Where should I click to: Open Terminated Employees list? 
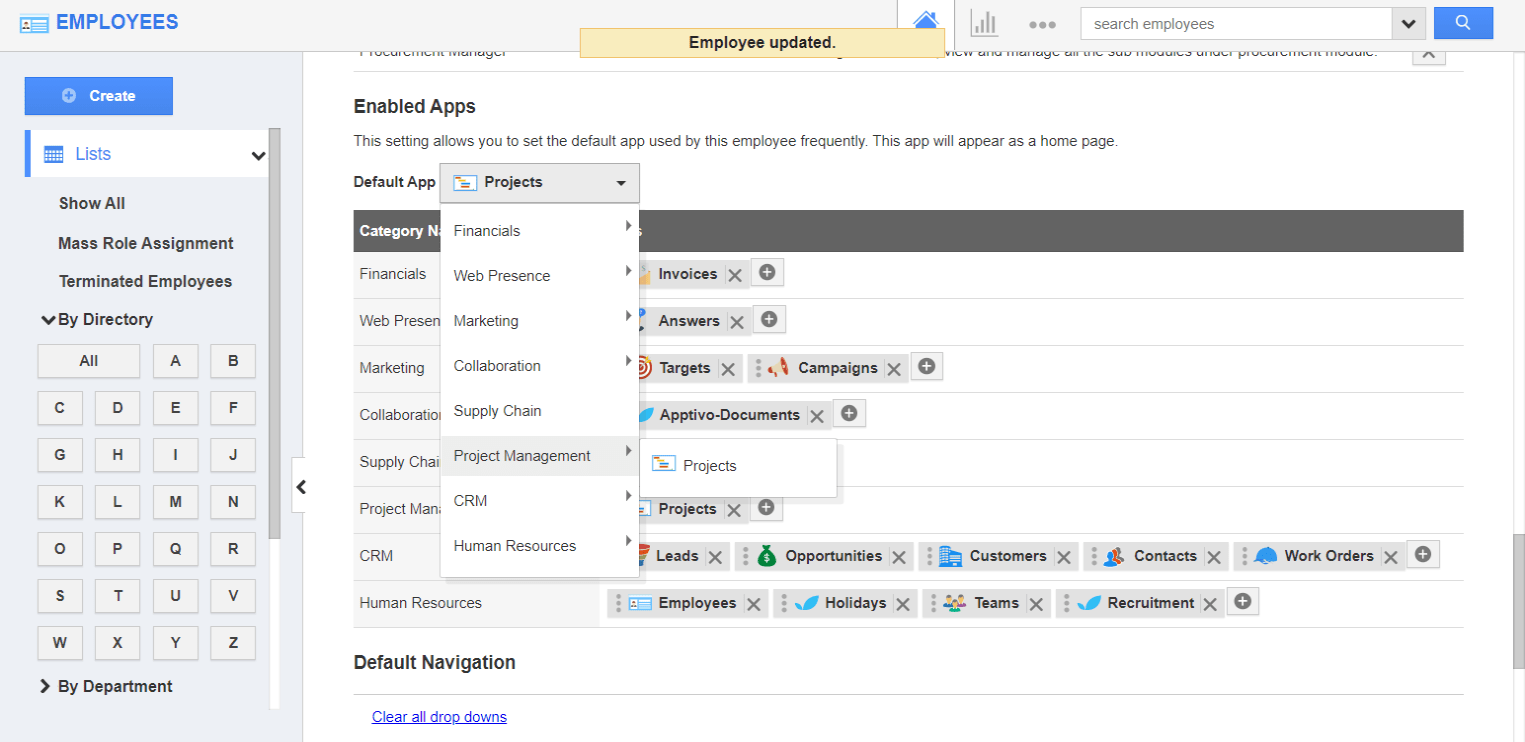(145, 281)
